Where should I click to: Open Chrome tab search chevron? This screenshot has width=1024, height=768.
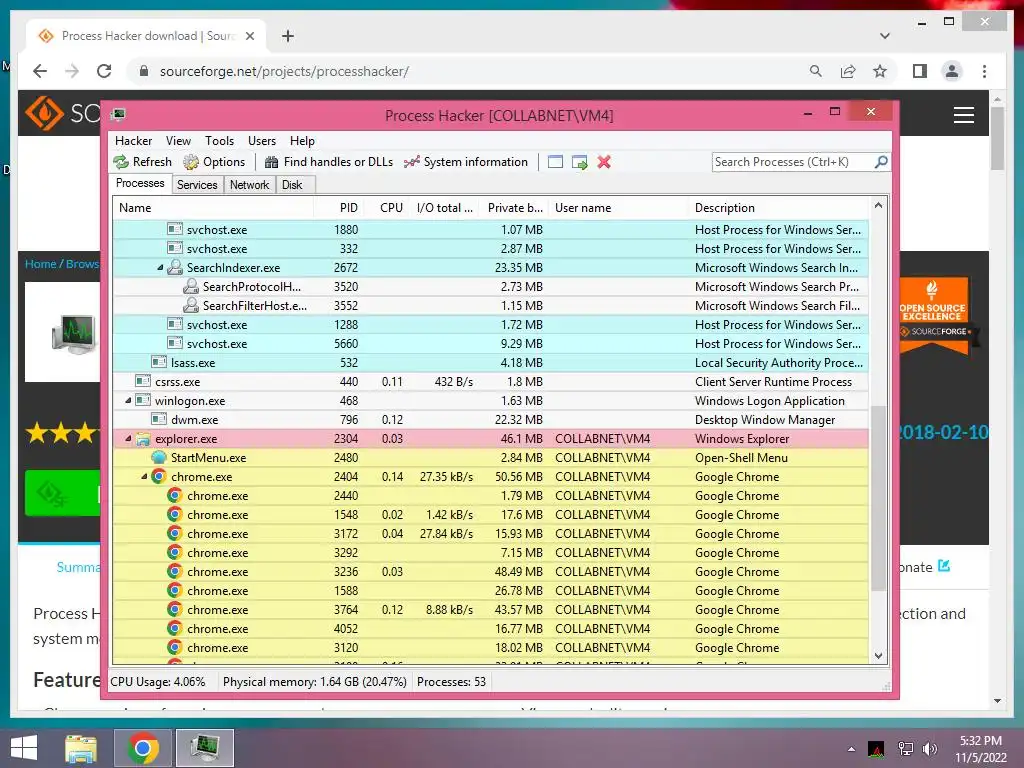click(885, 36)
